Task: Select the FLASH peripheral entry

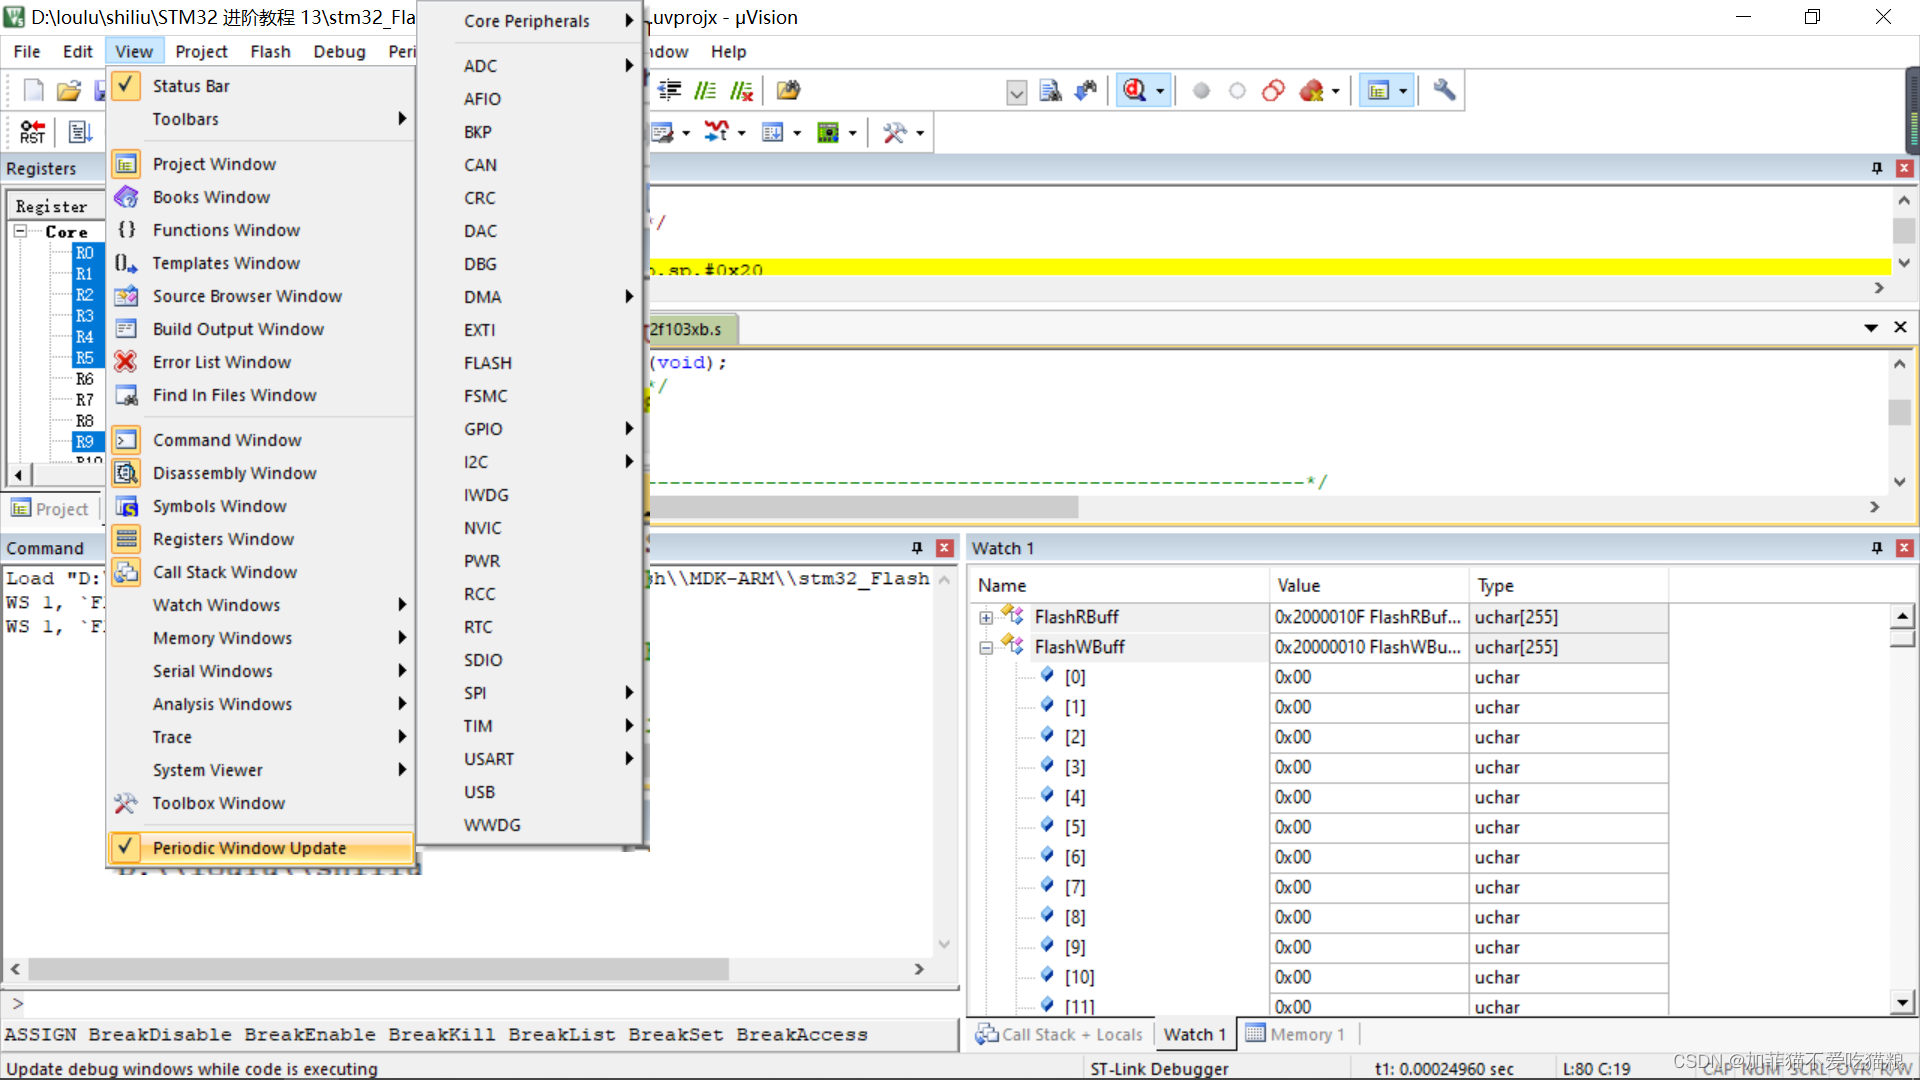Action: (x=530, y=363)
